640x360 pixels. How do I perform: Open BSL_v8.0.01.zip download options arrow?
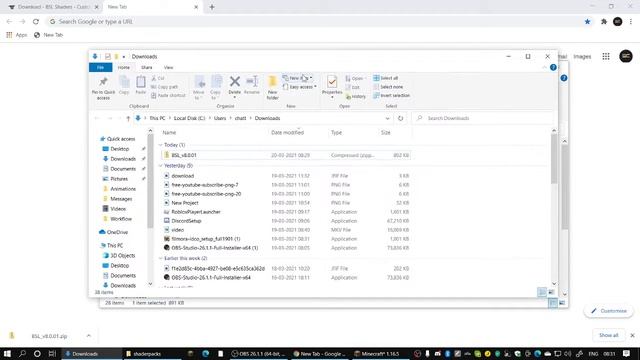pyautogui.click(x=89, y=336)
